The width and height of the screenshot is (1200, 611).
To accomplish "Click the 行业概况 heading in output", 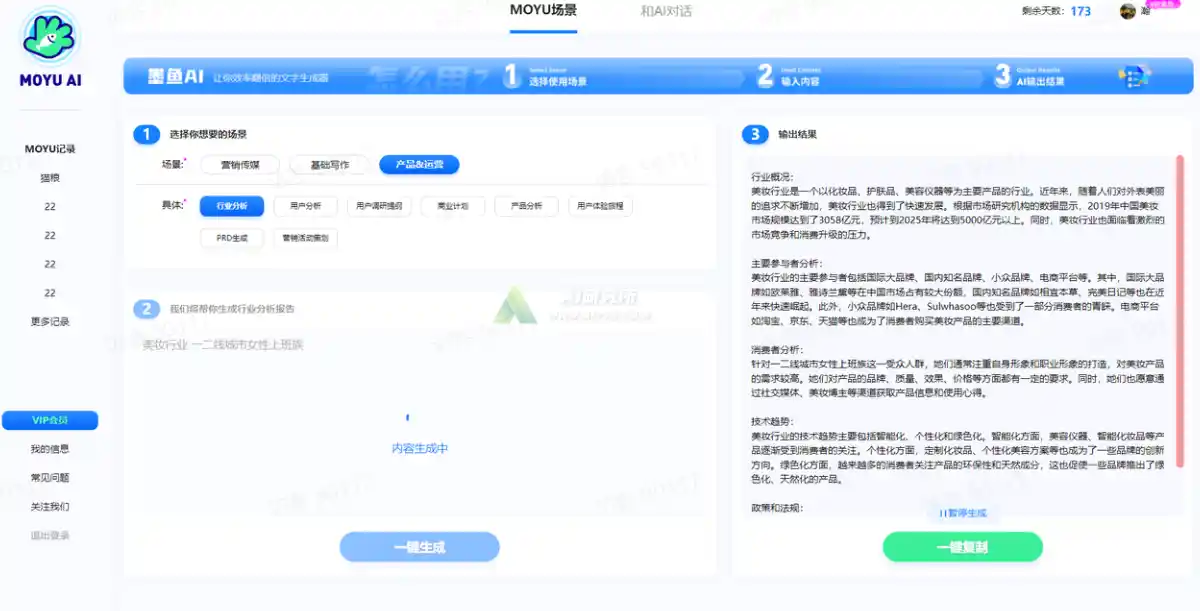I will tap(772, 177).
